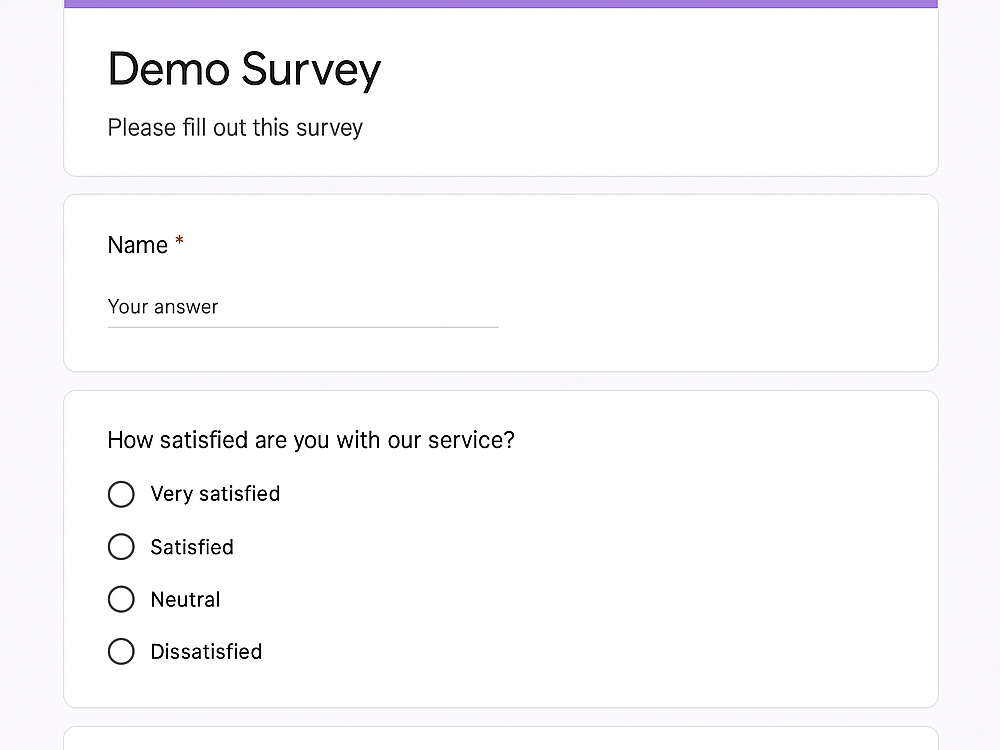Click the Name answer input field

pyautogui.click(x=303, y=308)
